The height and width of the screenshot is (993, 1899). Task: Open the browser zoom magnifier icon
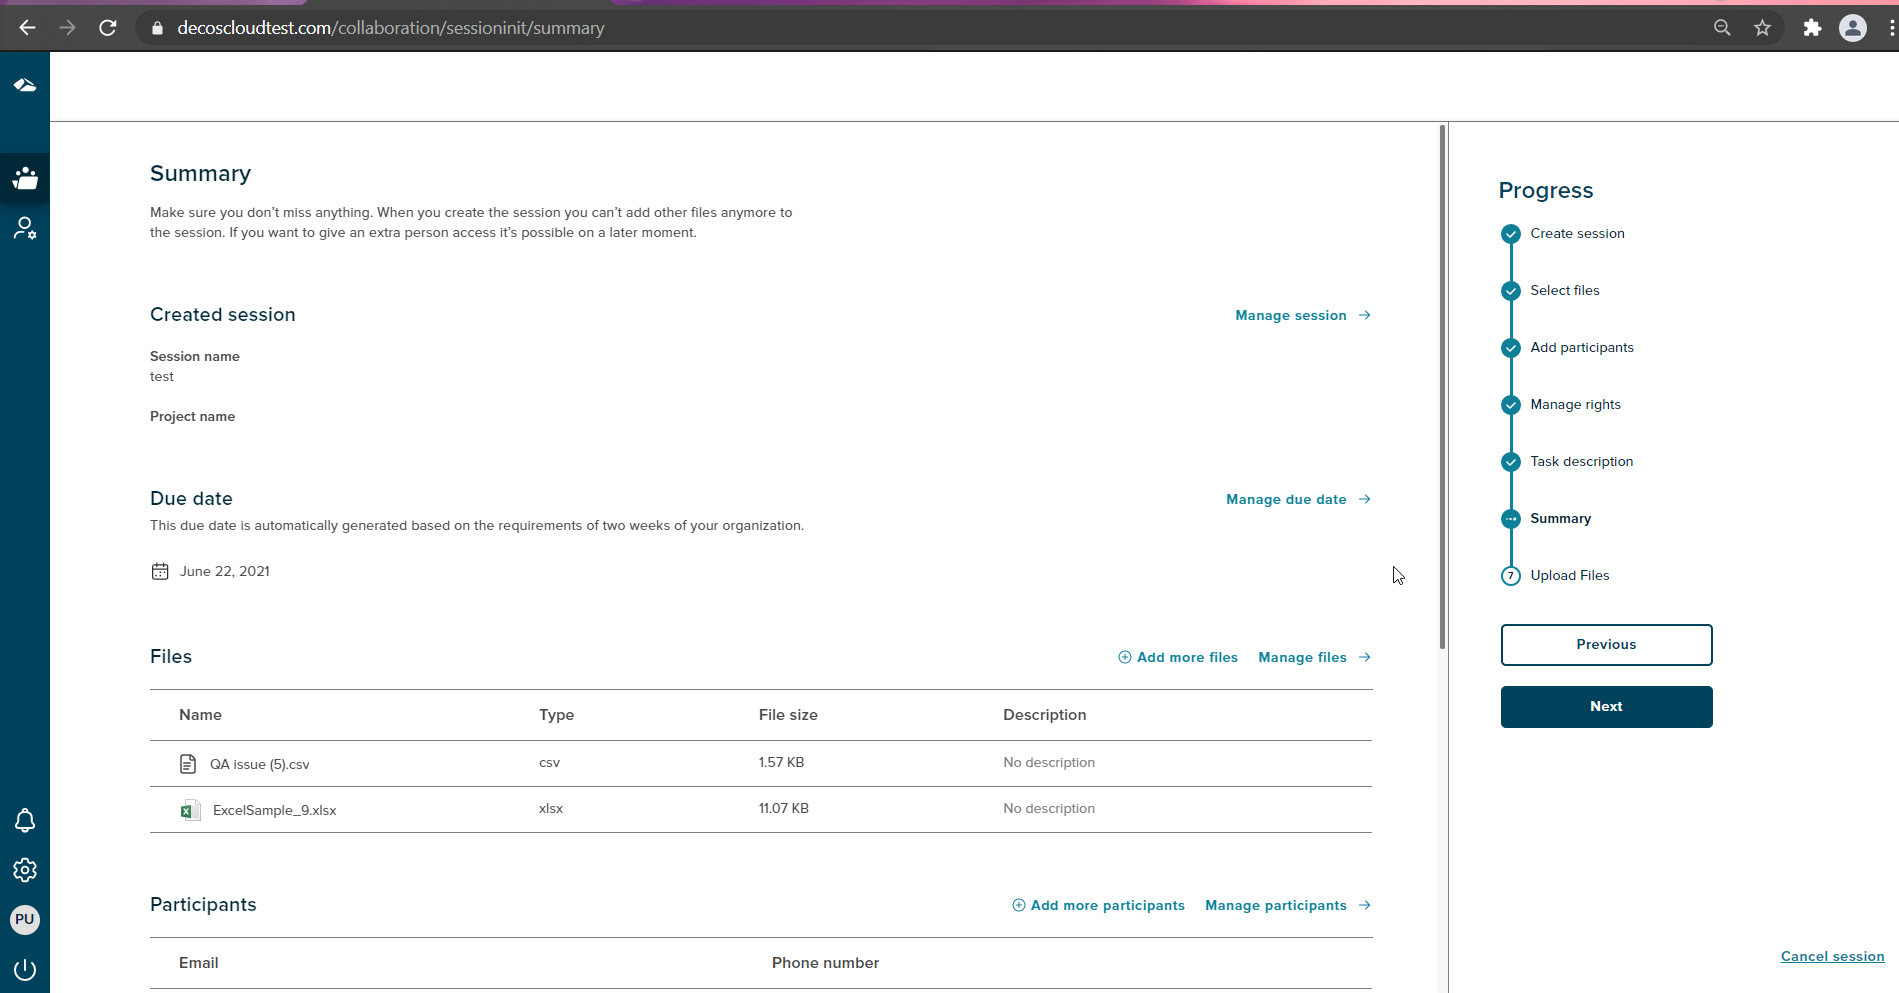tap(1722, 28)
